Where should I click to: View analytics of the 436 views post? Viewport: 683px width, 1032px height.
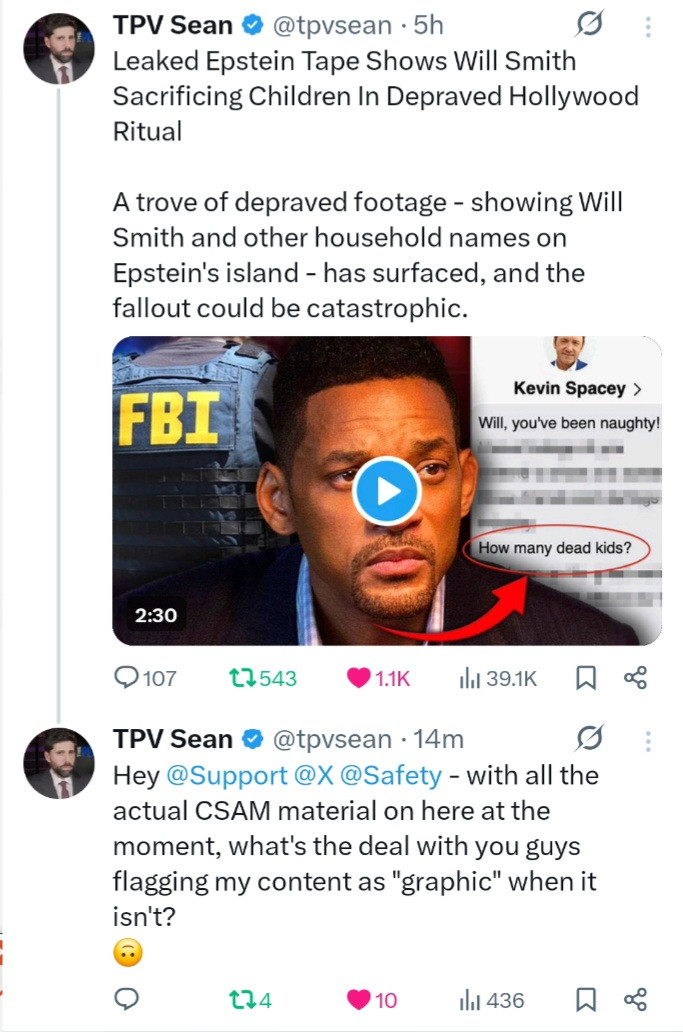tap(470, 999)
